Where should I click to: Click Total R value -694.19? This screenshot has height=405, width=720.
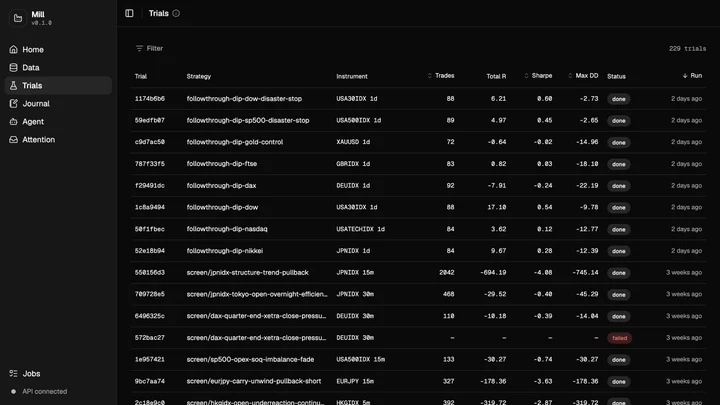[x=493, y=272]
